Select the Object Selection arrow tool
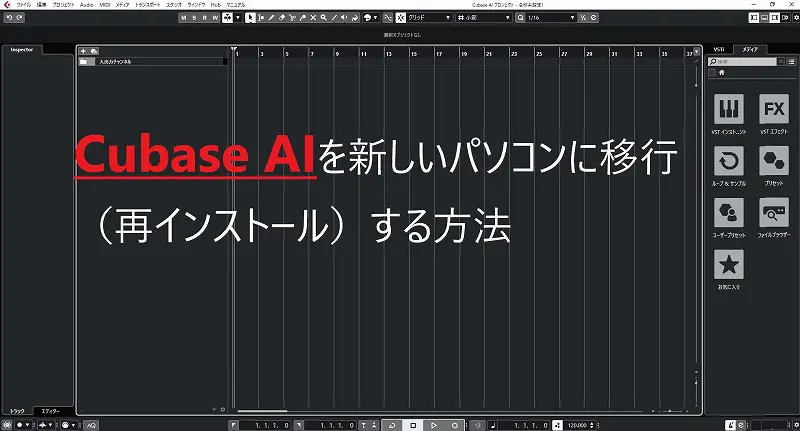Image resolution: width=800 pixels, height=431 pixels. pos(250,17)
